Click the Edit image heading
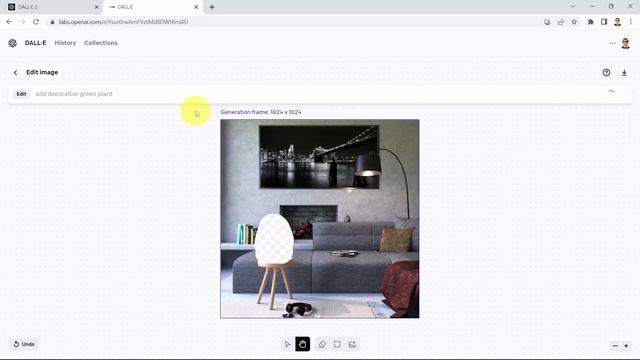 point(42,72)
